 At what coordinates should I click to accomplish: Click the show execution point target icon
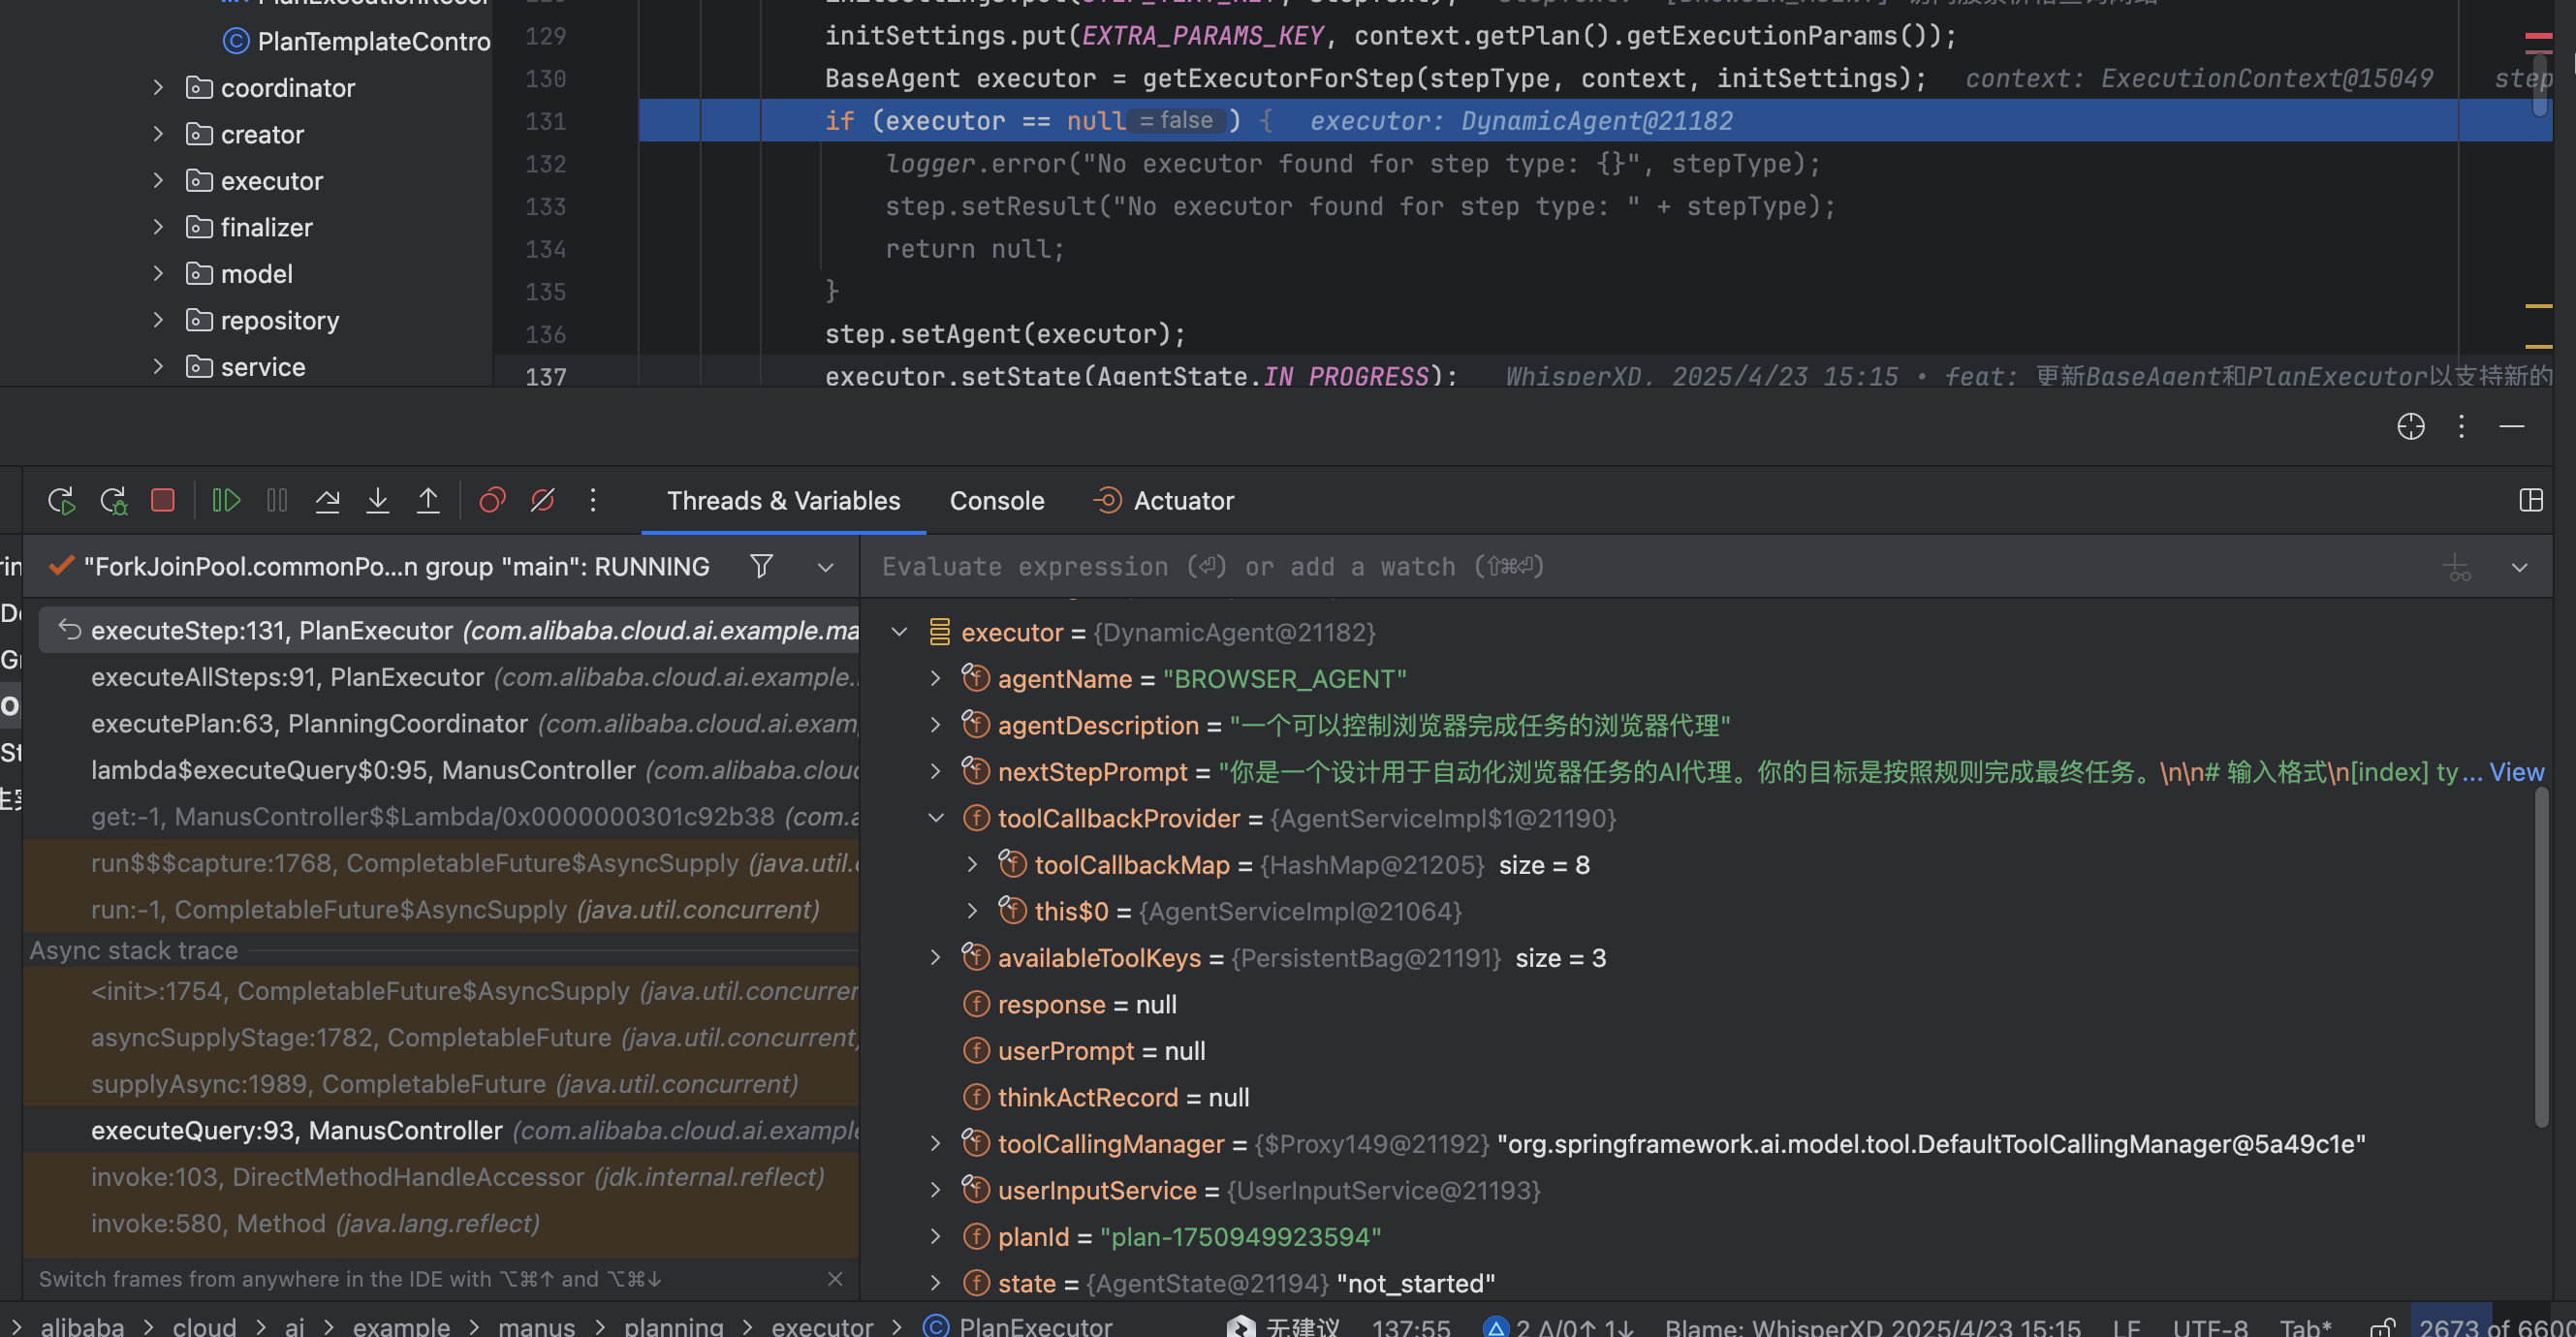click(x=2411, y=426)
